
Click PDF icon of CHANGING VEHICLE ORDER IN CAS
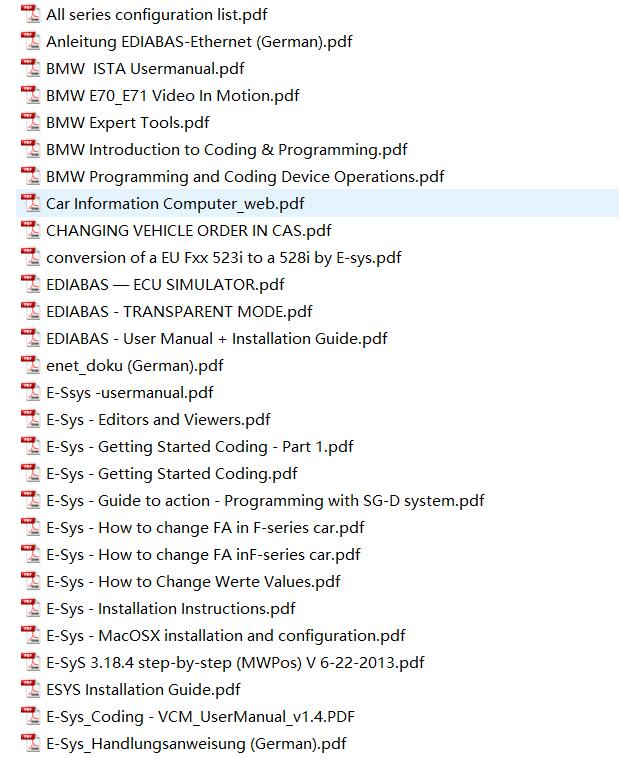(30, 230)
